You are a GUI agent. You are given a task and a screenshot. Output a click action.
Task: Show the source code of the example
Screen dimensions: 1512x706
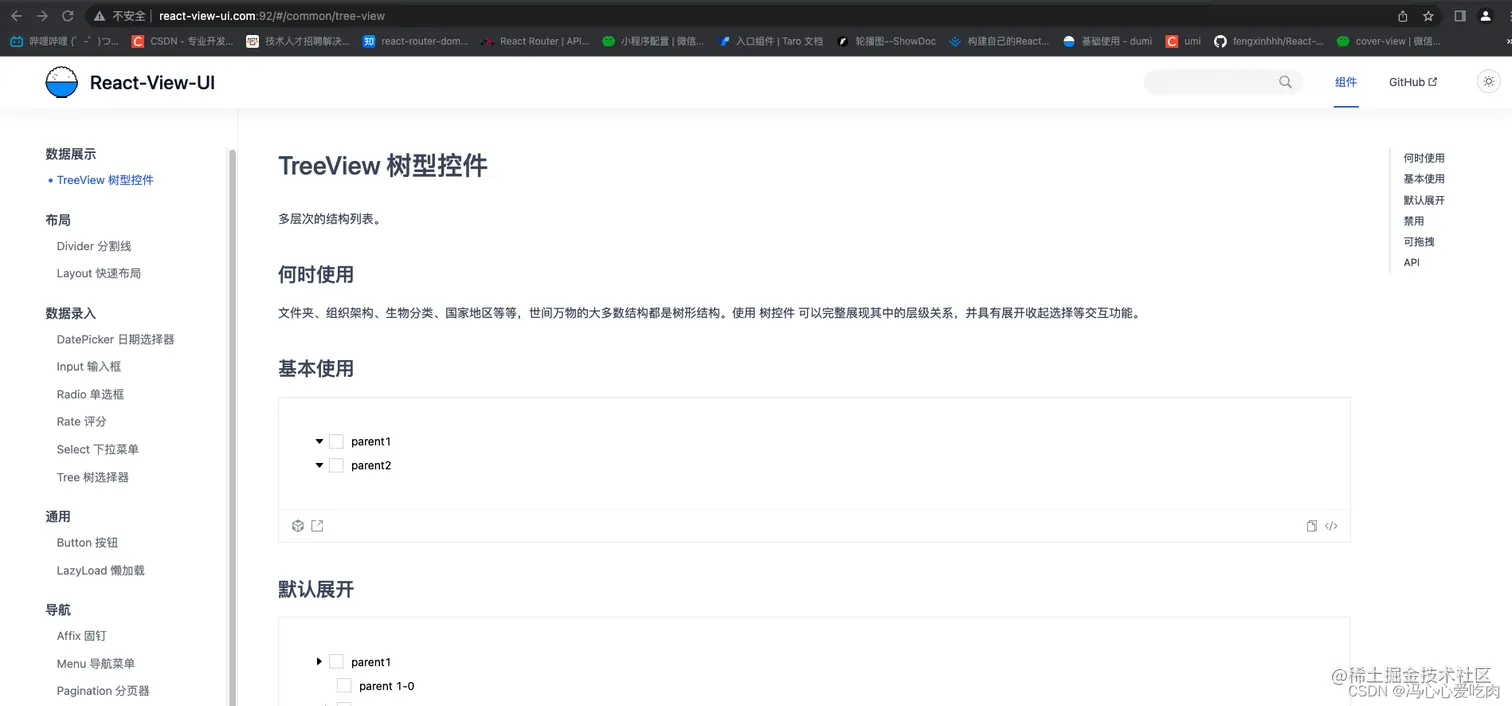point(1330,525)
